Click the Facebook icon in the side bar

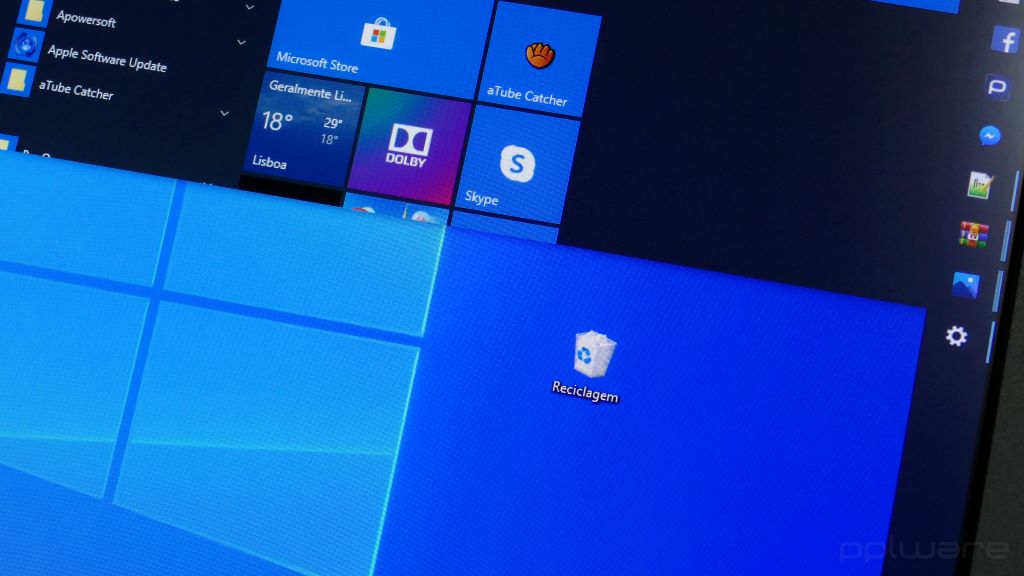click(x=1006, y=40)
